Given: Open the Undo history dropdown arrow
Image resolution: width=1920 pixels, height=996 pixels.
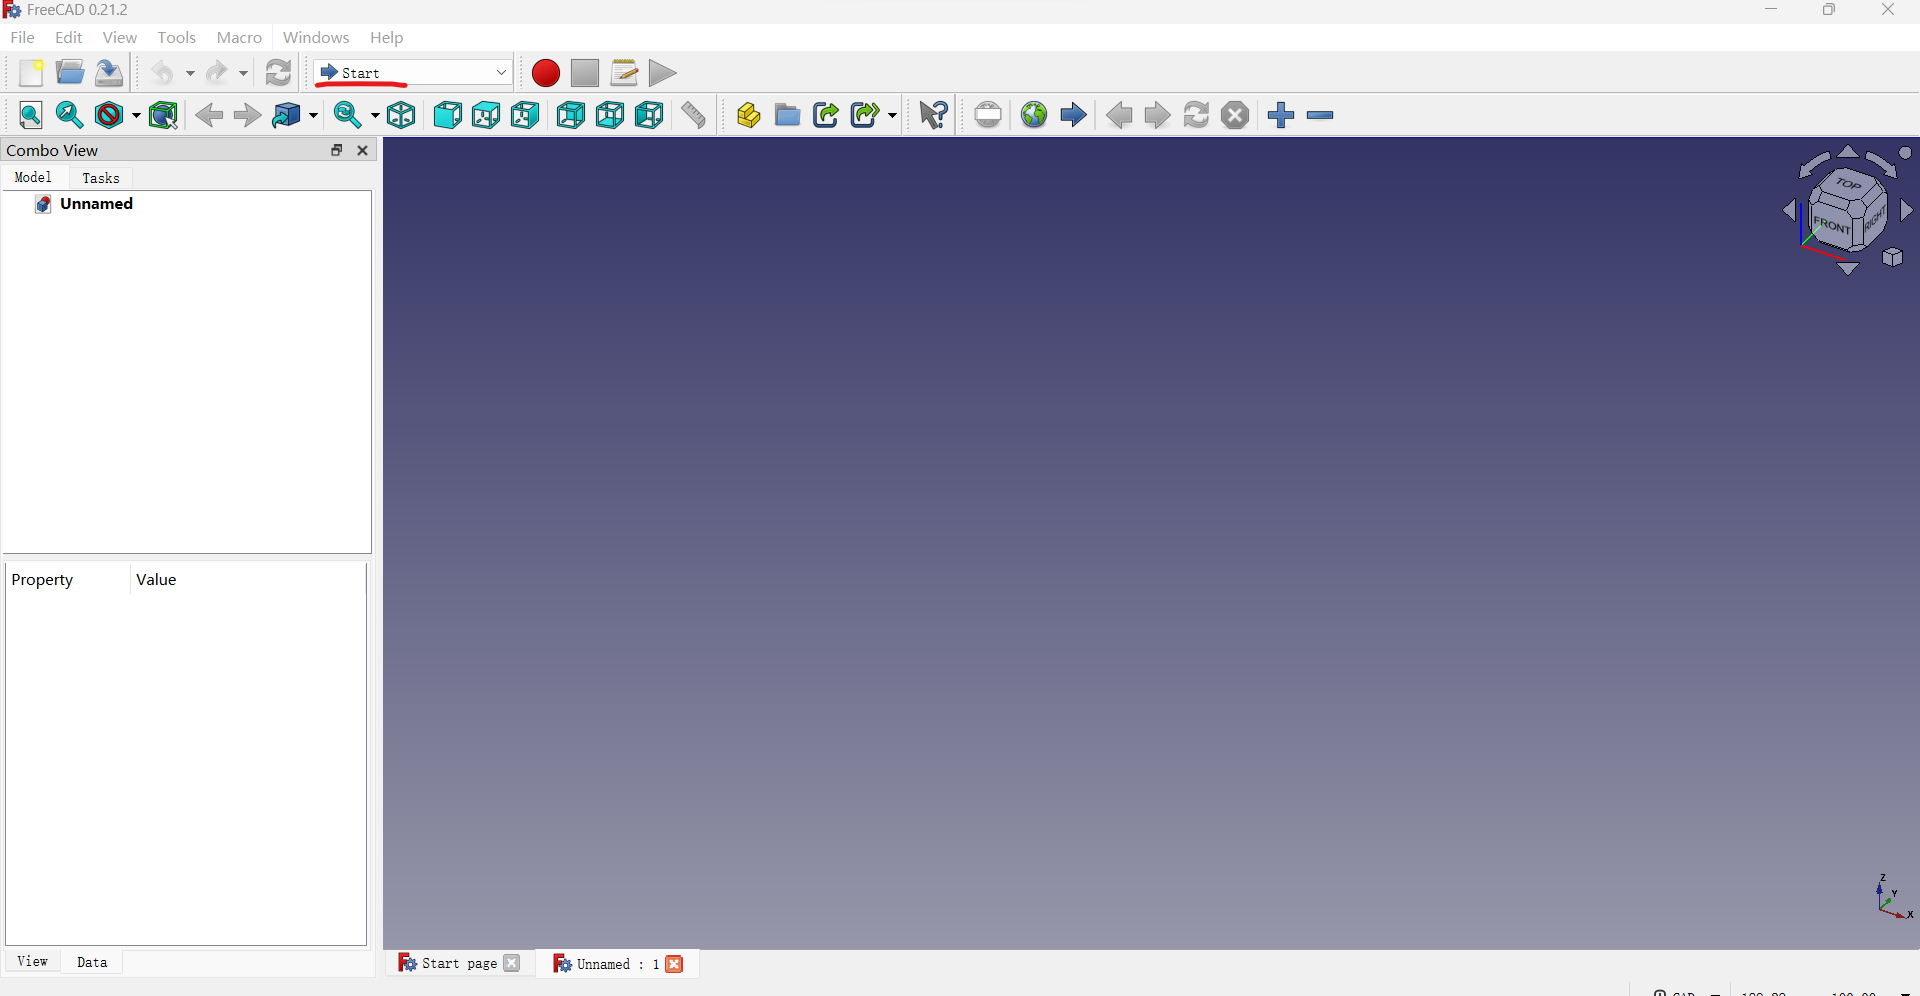Looking at the screenshot, I should [x=190, y=73].
